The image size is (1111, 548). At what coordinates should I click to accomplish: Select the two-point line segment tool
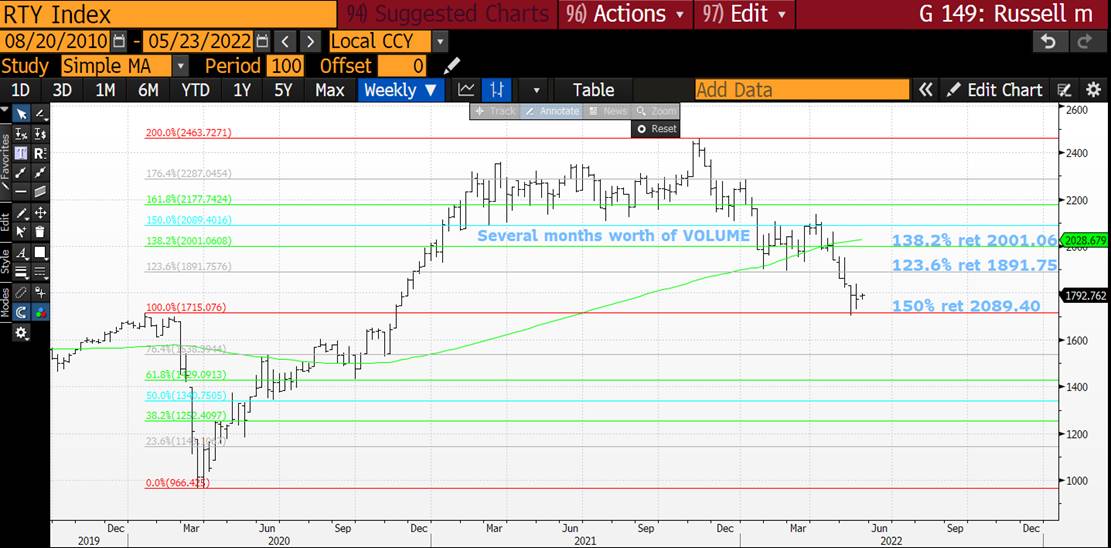[22, 172]
